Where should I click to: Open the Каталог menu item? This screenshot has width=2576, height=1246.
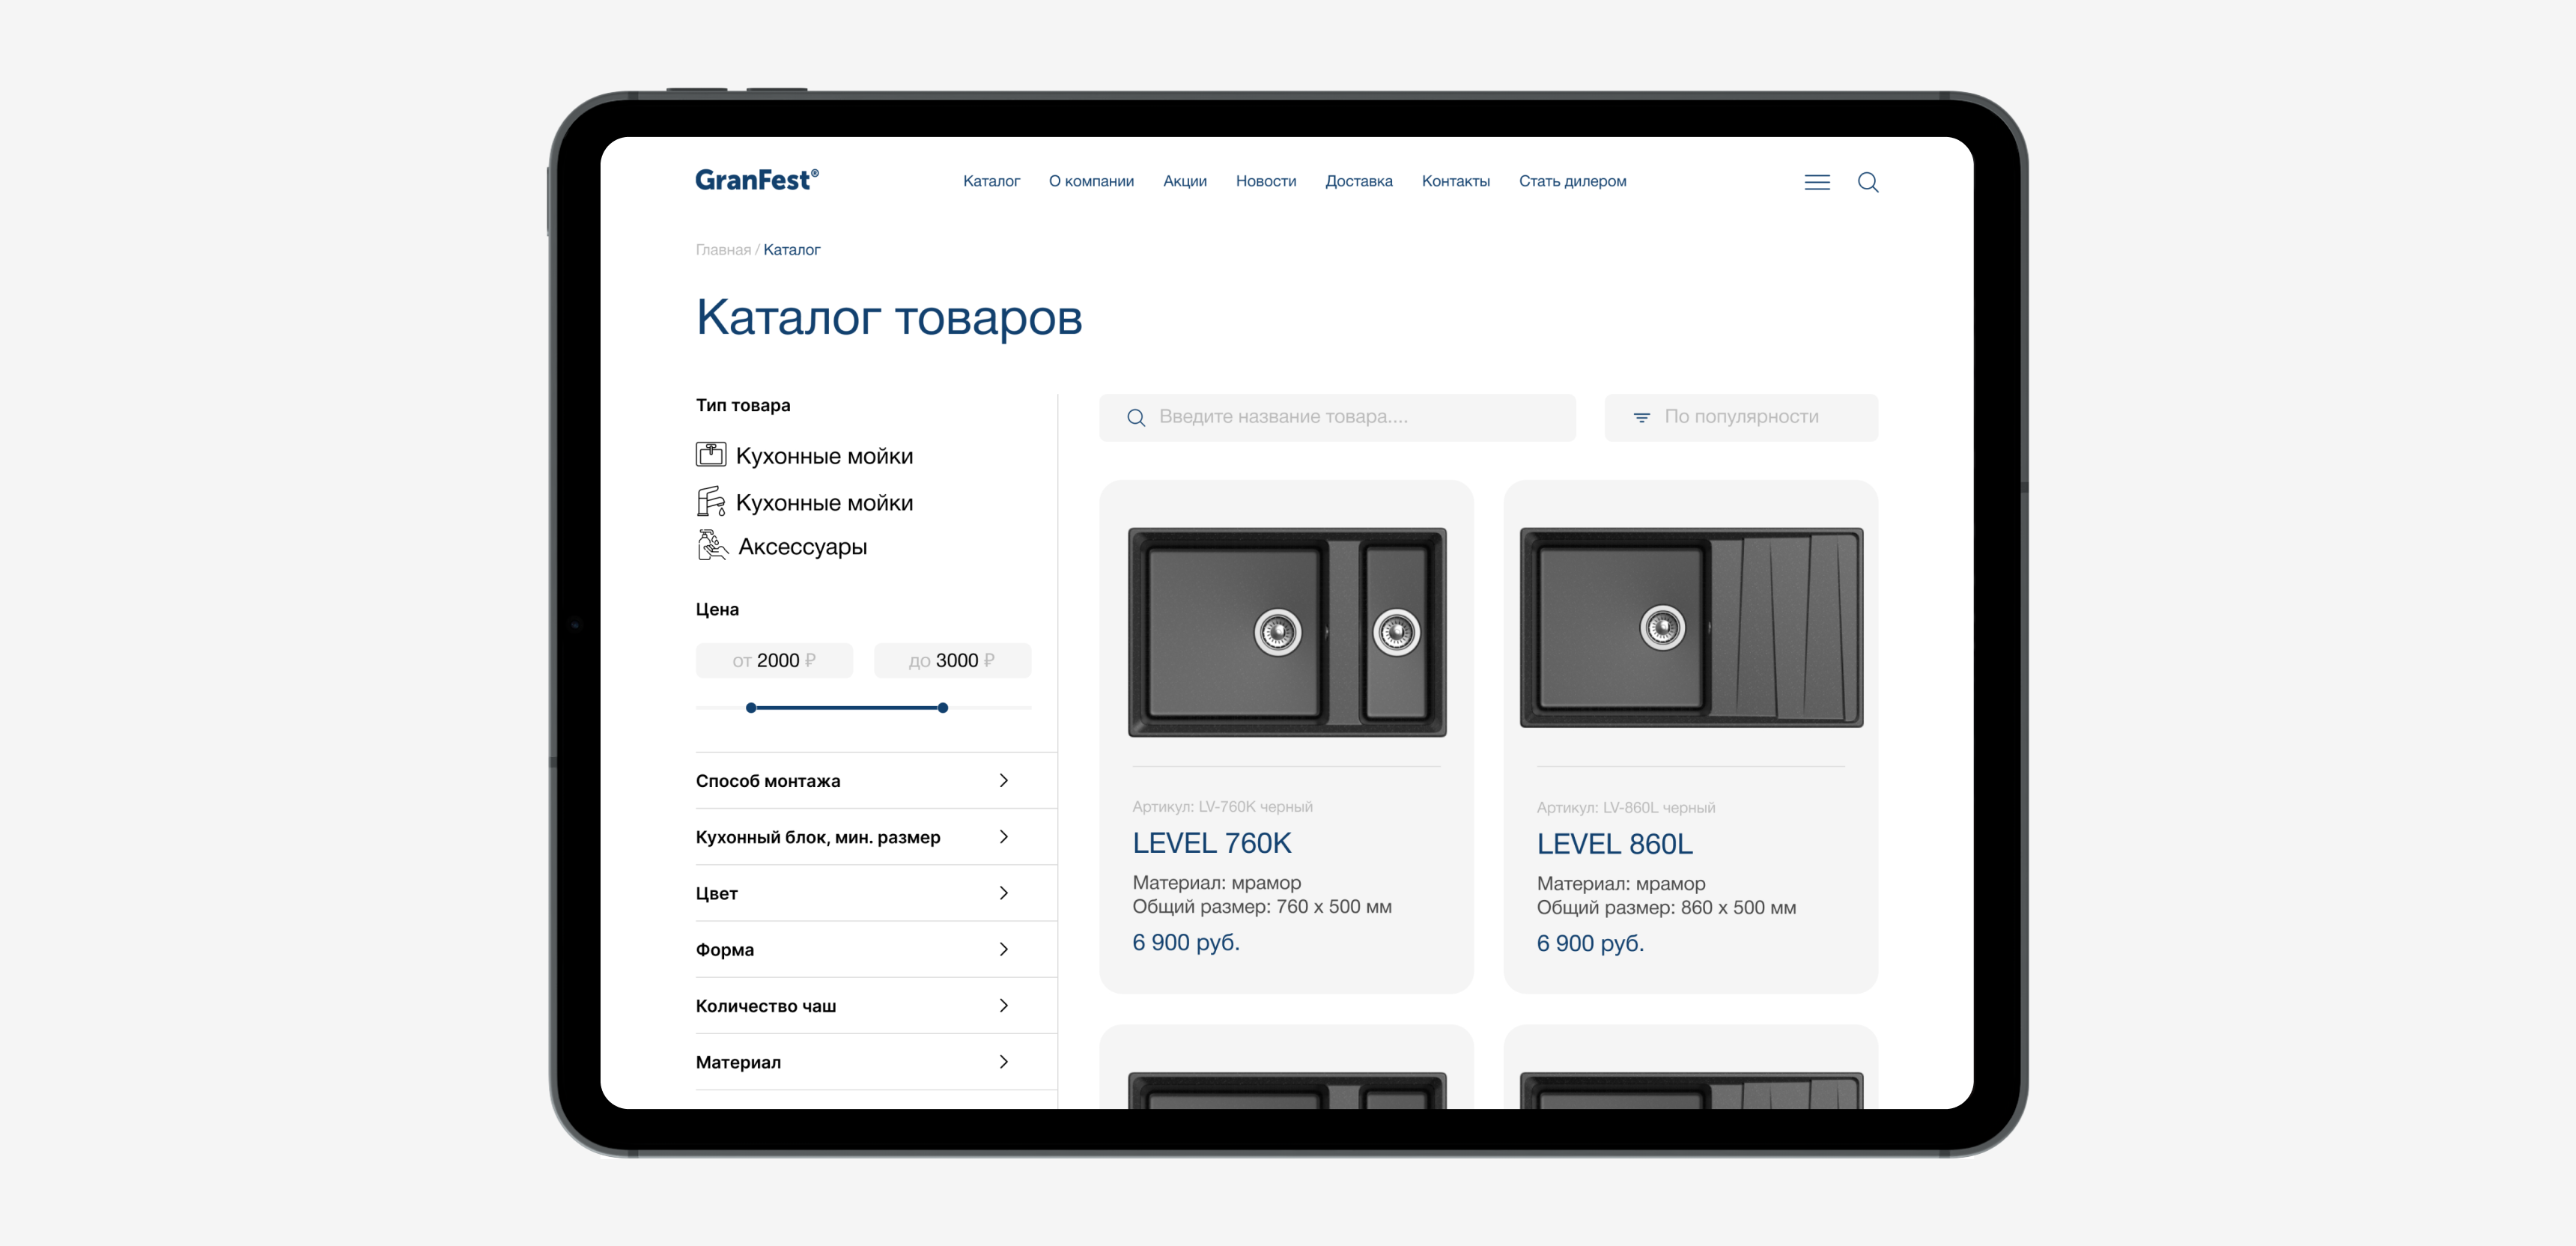coord(991,181)
